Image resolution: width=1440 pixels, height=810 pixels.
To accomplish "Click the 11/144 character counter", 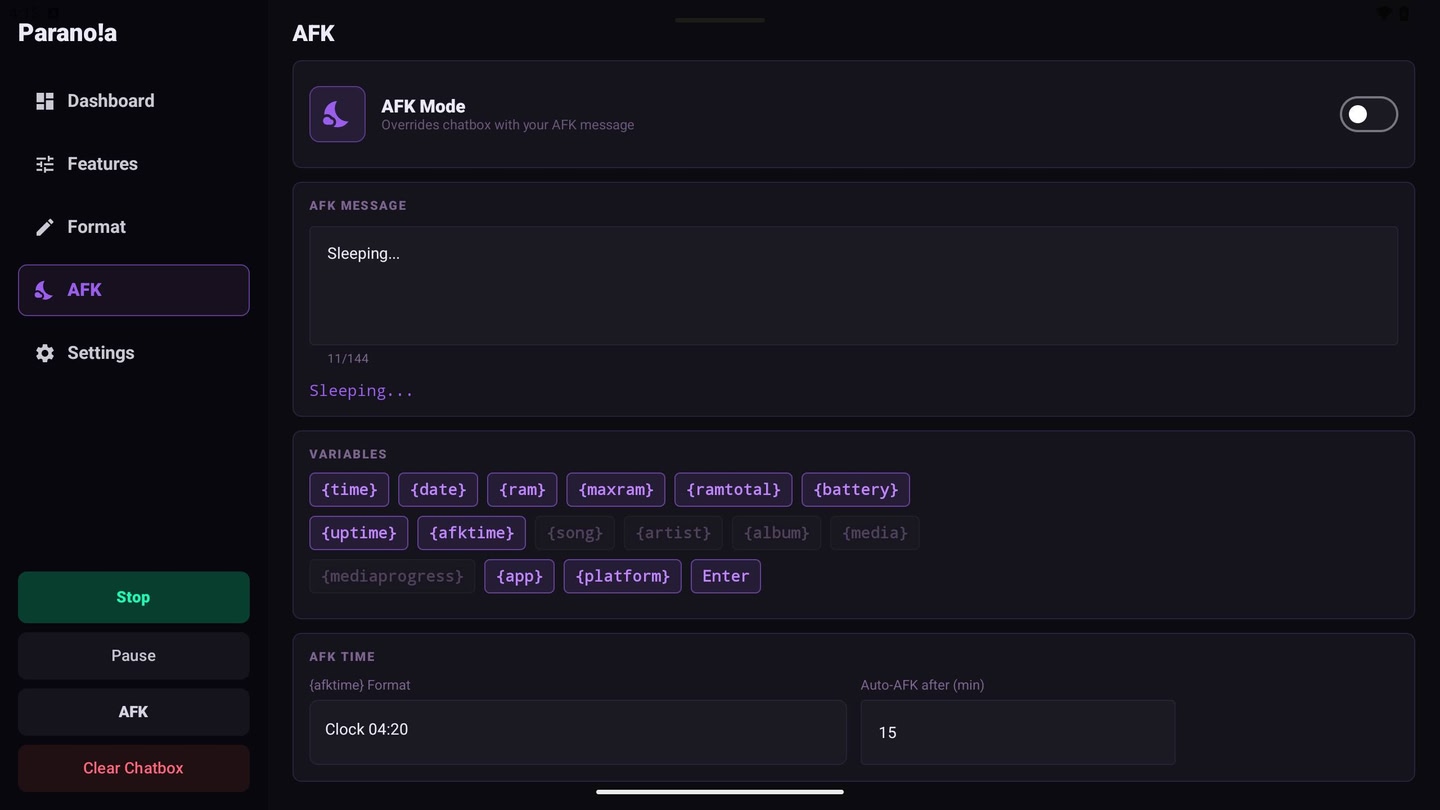I will pyautogui.click(x=348, y=358).
